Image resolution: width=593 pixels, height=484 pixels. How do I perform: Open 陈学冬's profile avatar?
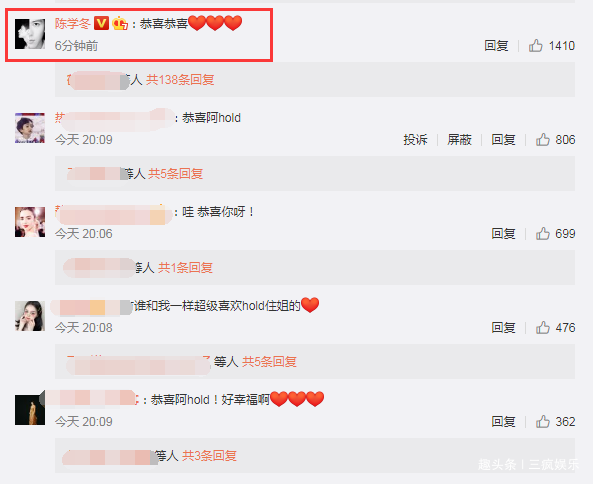click(x=30, y=34)
